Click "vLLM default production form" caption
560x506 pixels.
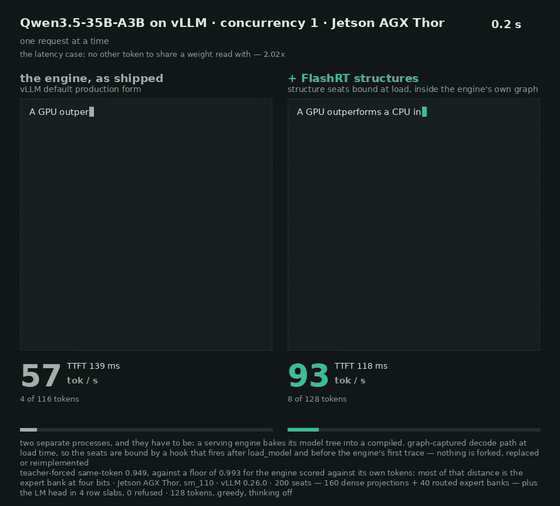coord(80,89)
